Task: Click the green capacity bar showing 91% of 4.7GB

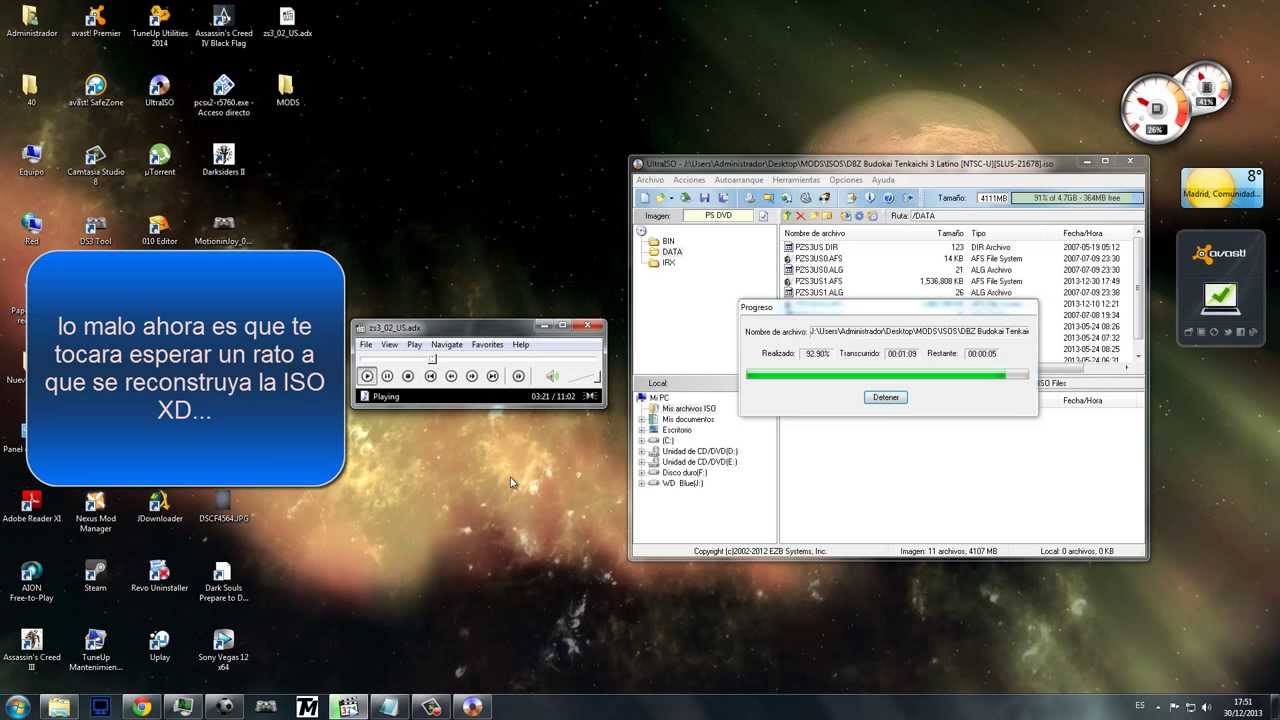Action: click(x=1077, y=198)
